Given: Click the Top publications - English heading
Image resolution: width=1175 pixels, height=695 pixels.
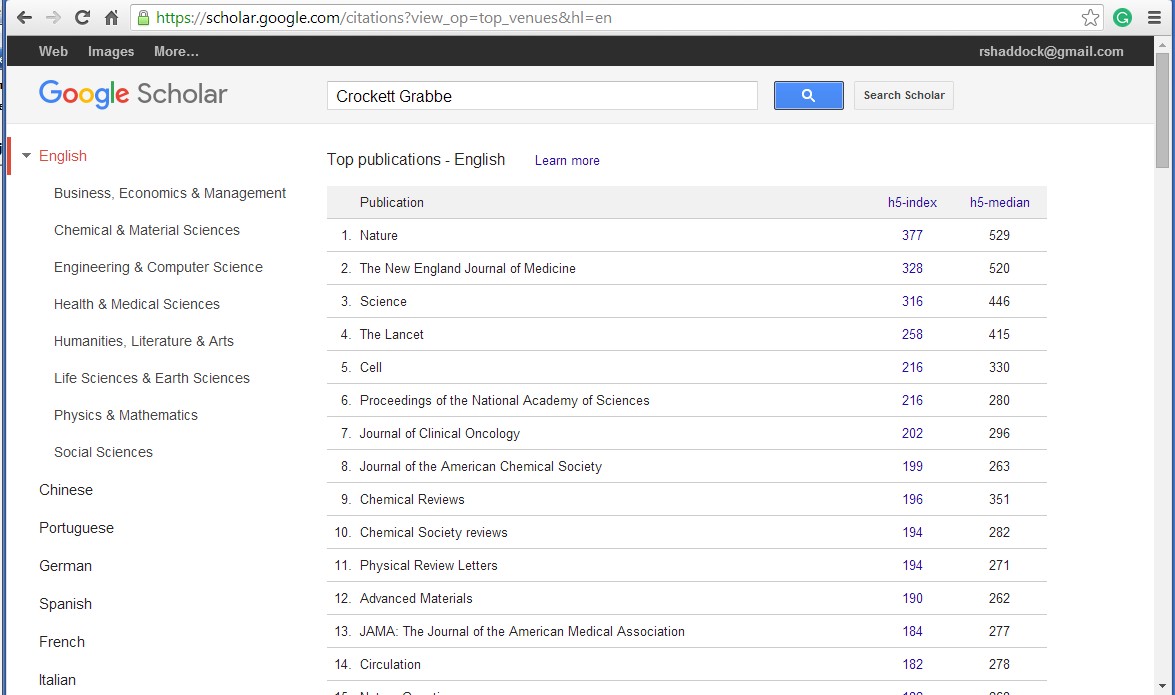Looking at the screenshot, I should 416,160.
